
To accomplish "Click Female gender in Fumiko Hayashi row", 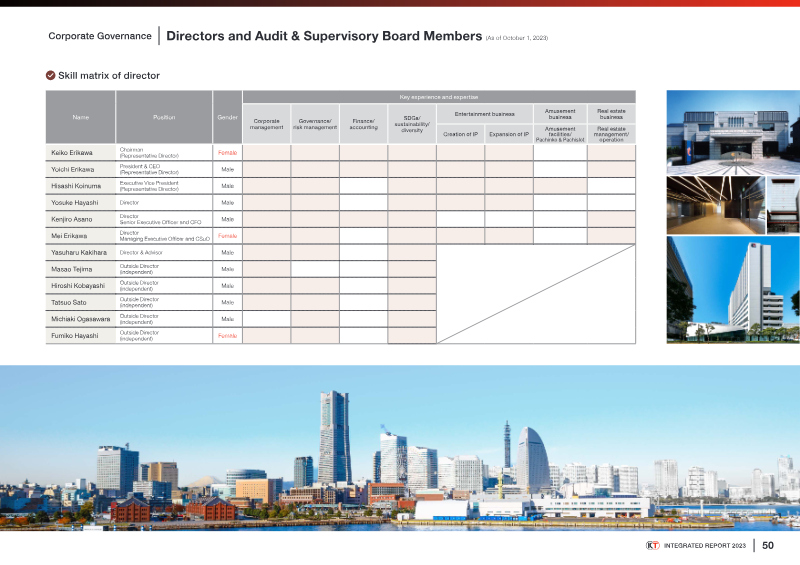I will pyautogui.click(x=228, y=336).
